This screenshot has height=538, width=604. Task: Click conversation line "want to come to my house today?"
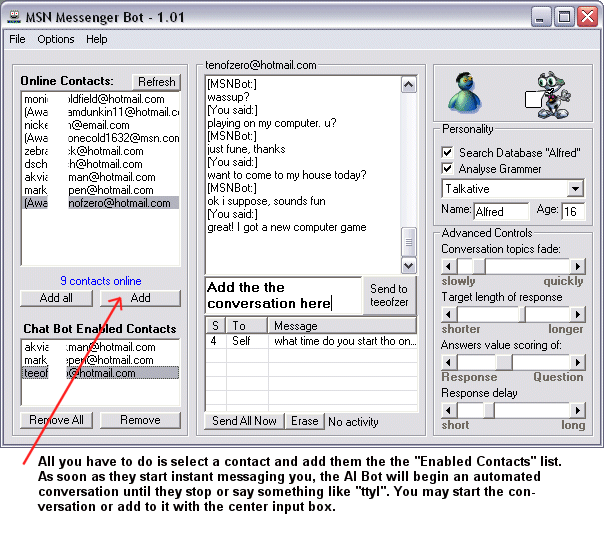pyautogui.click(x=287, y=175)
